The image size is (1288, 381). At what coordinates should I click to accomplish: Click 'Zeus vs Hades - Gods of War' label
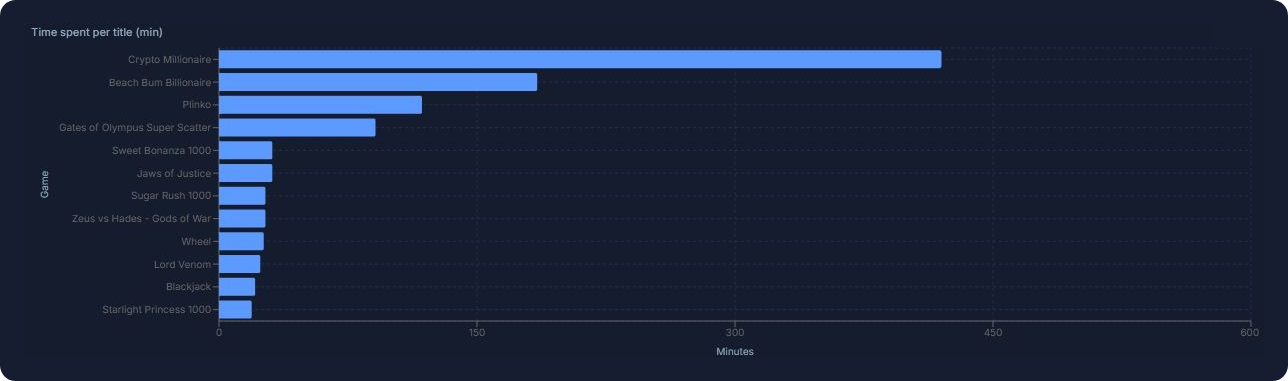tap(142, 218)
